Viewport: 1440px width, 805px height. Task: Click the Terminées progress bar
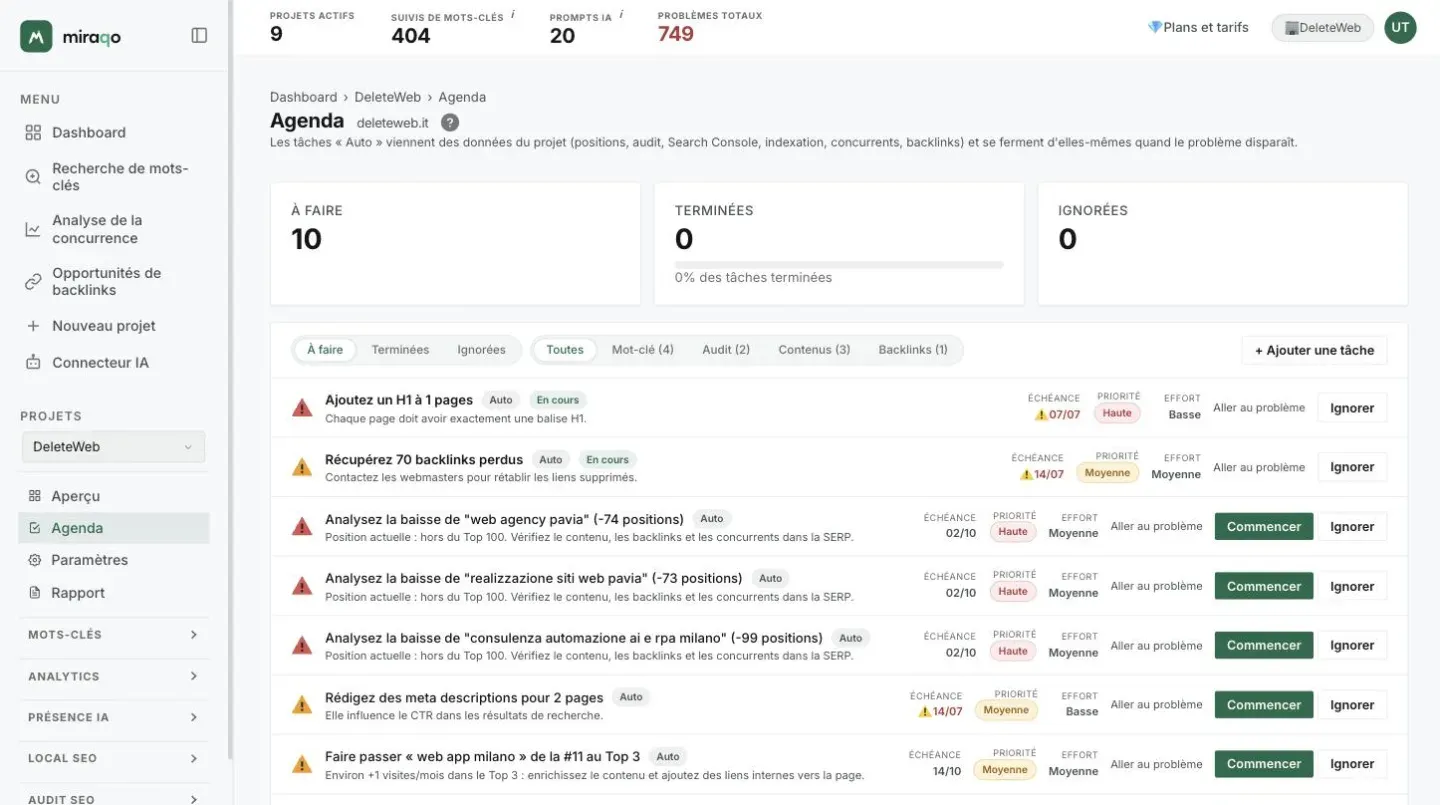pos(839,265)
